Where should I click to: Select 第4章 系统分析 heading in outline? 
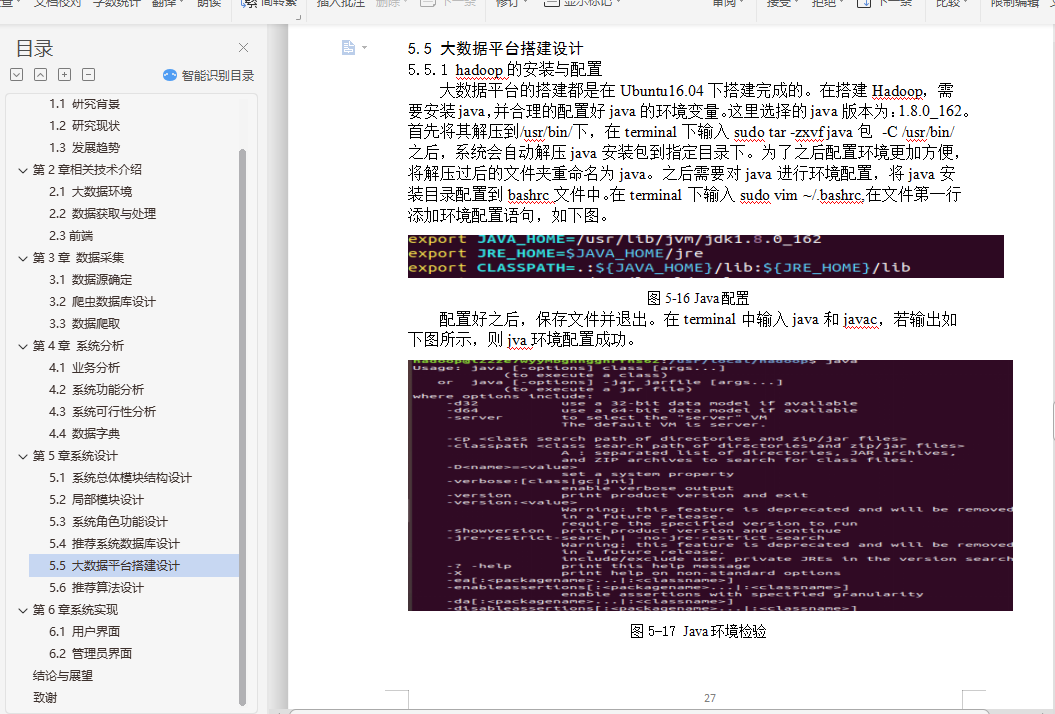[x=78, y=347]
